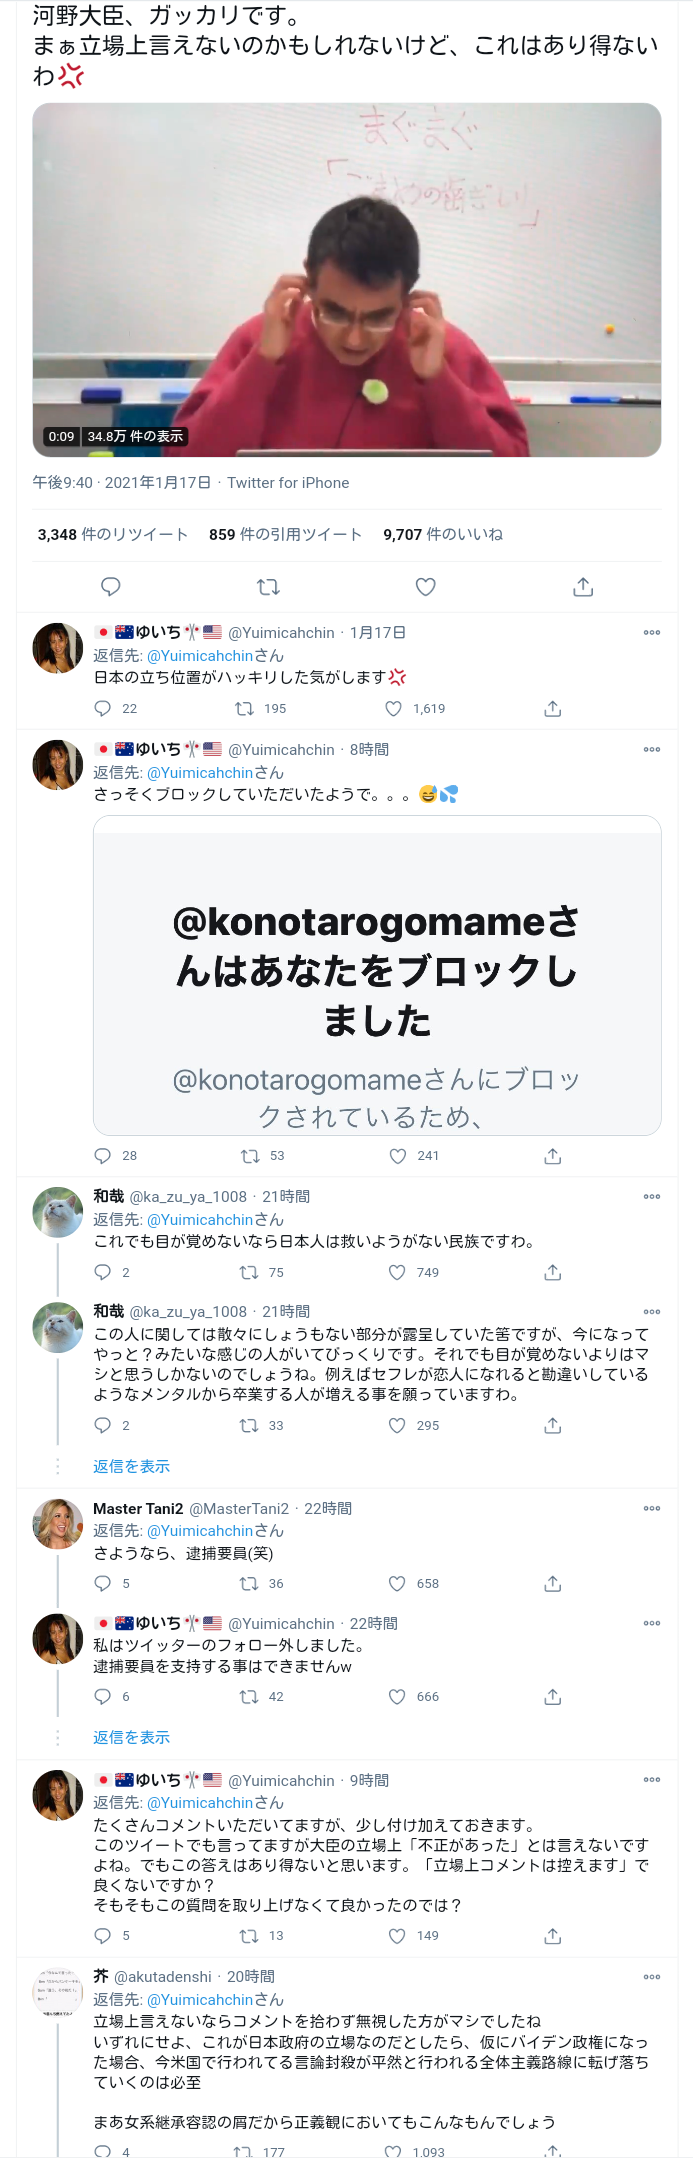Expand first 返信を表示 under 和哉's thread
The image size is (693, 2158).
coord(132,1467)
